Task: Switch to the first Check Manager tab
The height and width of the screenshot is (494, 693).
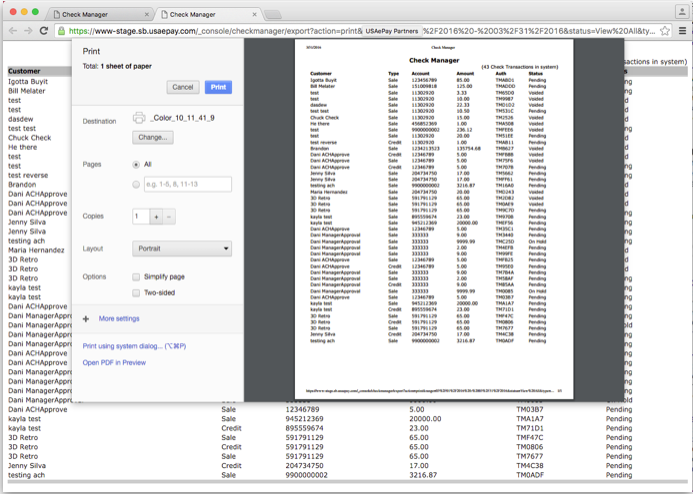Action: [x=100, y=14]
